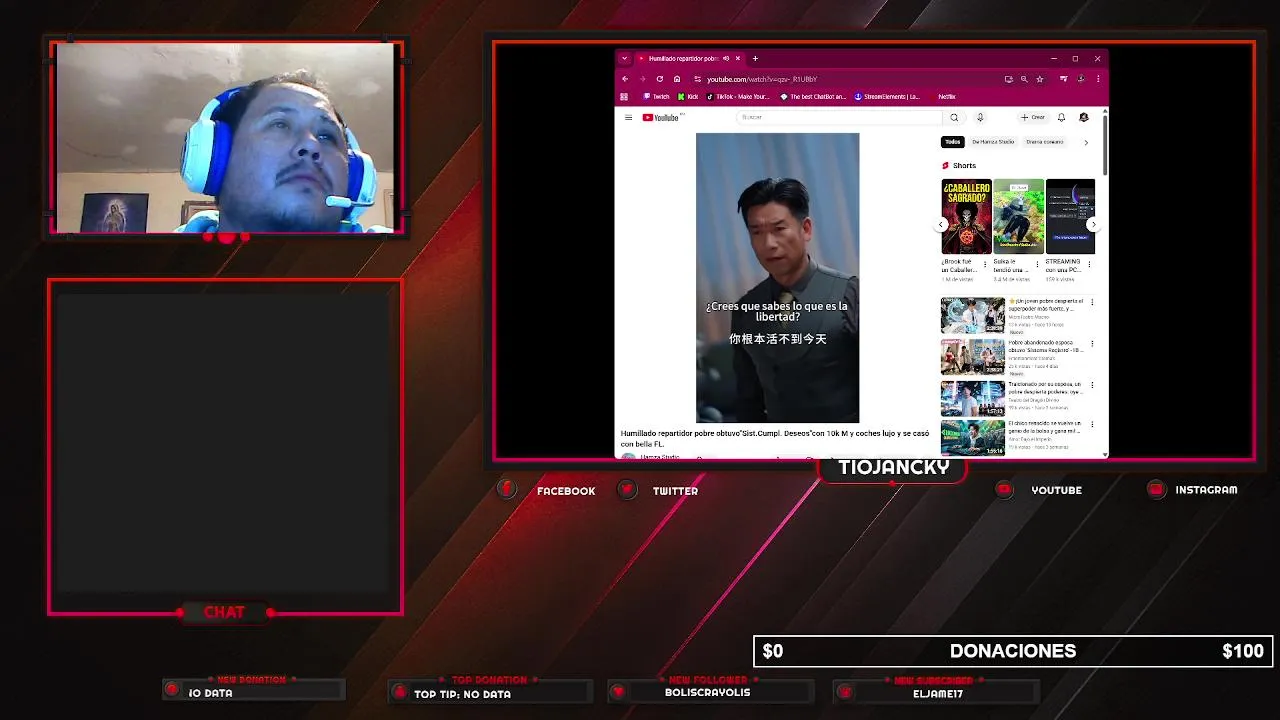Open options for Pobre abandonado video
The image size is (1280, 720).
tap(1092, 343)
